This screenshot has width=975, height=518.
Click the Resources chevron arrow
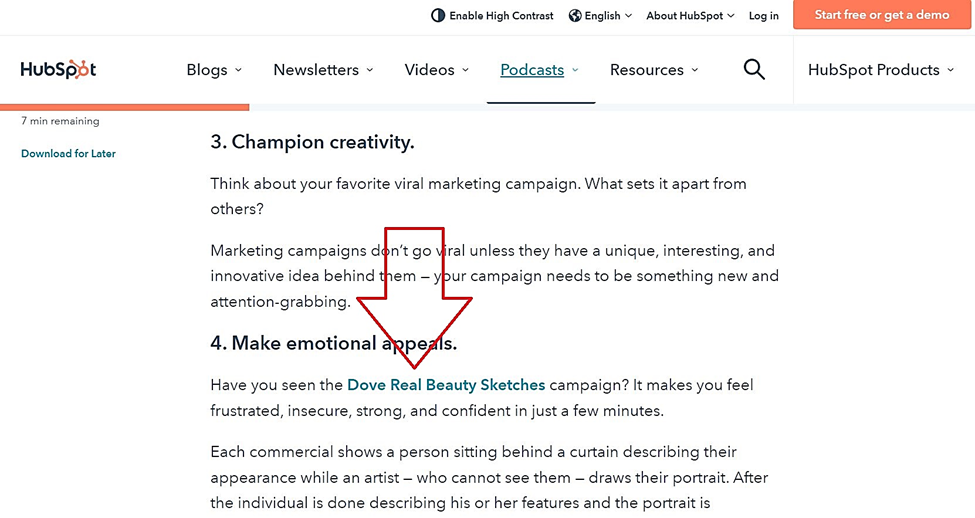pyautogui.click(x=695, y=70)
